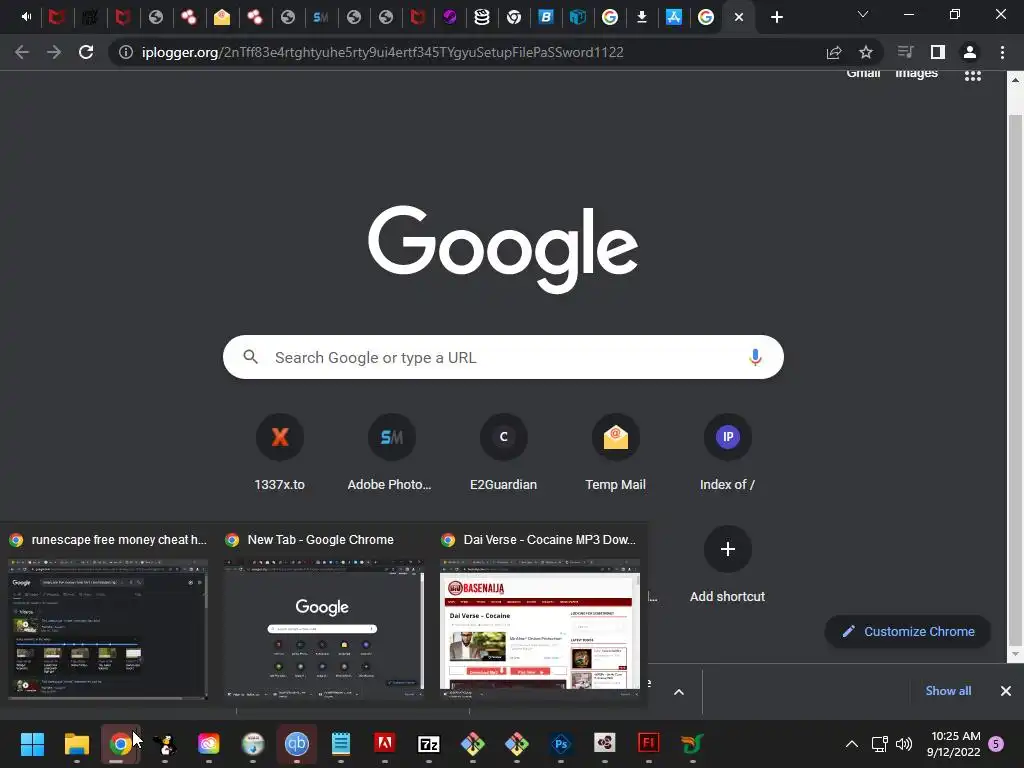The width and height of the screenshot is (1024, 768).
Task: Select the New Tab - Google Chrome preview
Action: (x=324, y=618)
